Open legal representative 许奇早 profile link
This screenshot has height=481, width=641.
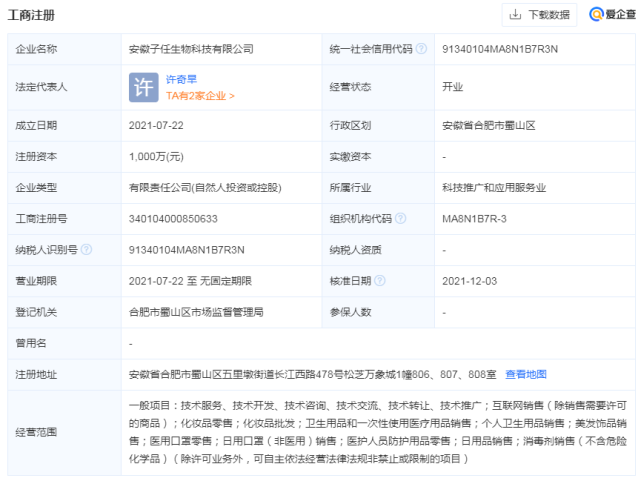pyautogui.click(x=182, y=78)
